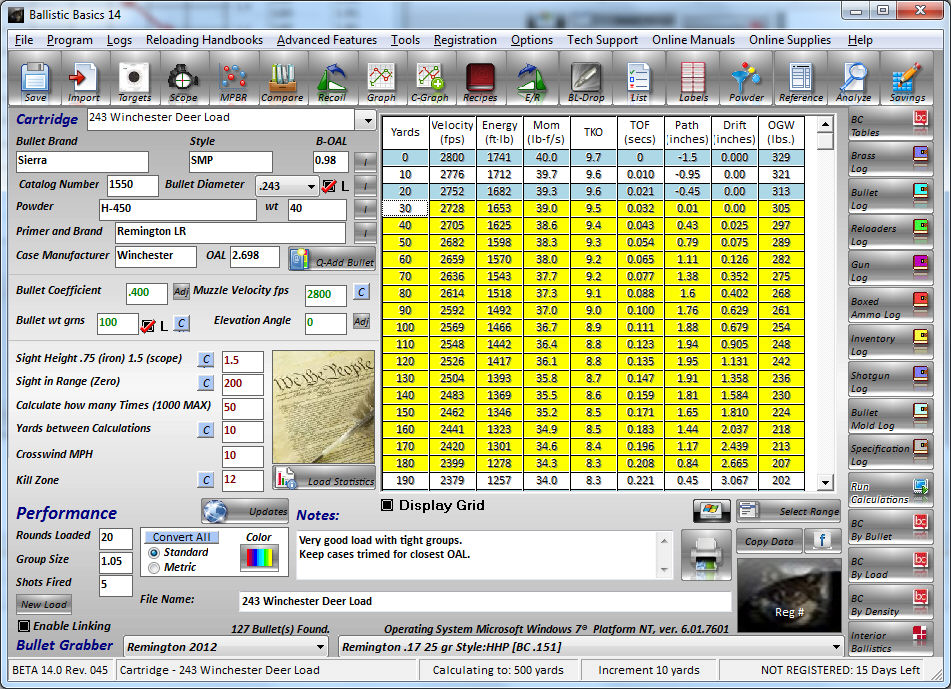Expand the Bullet Grabber Remington 2012 dropdown
This screenshot has width=951, height=689.
coord(320,647)
